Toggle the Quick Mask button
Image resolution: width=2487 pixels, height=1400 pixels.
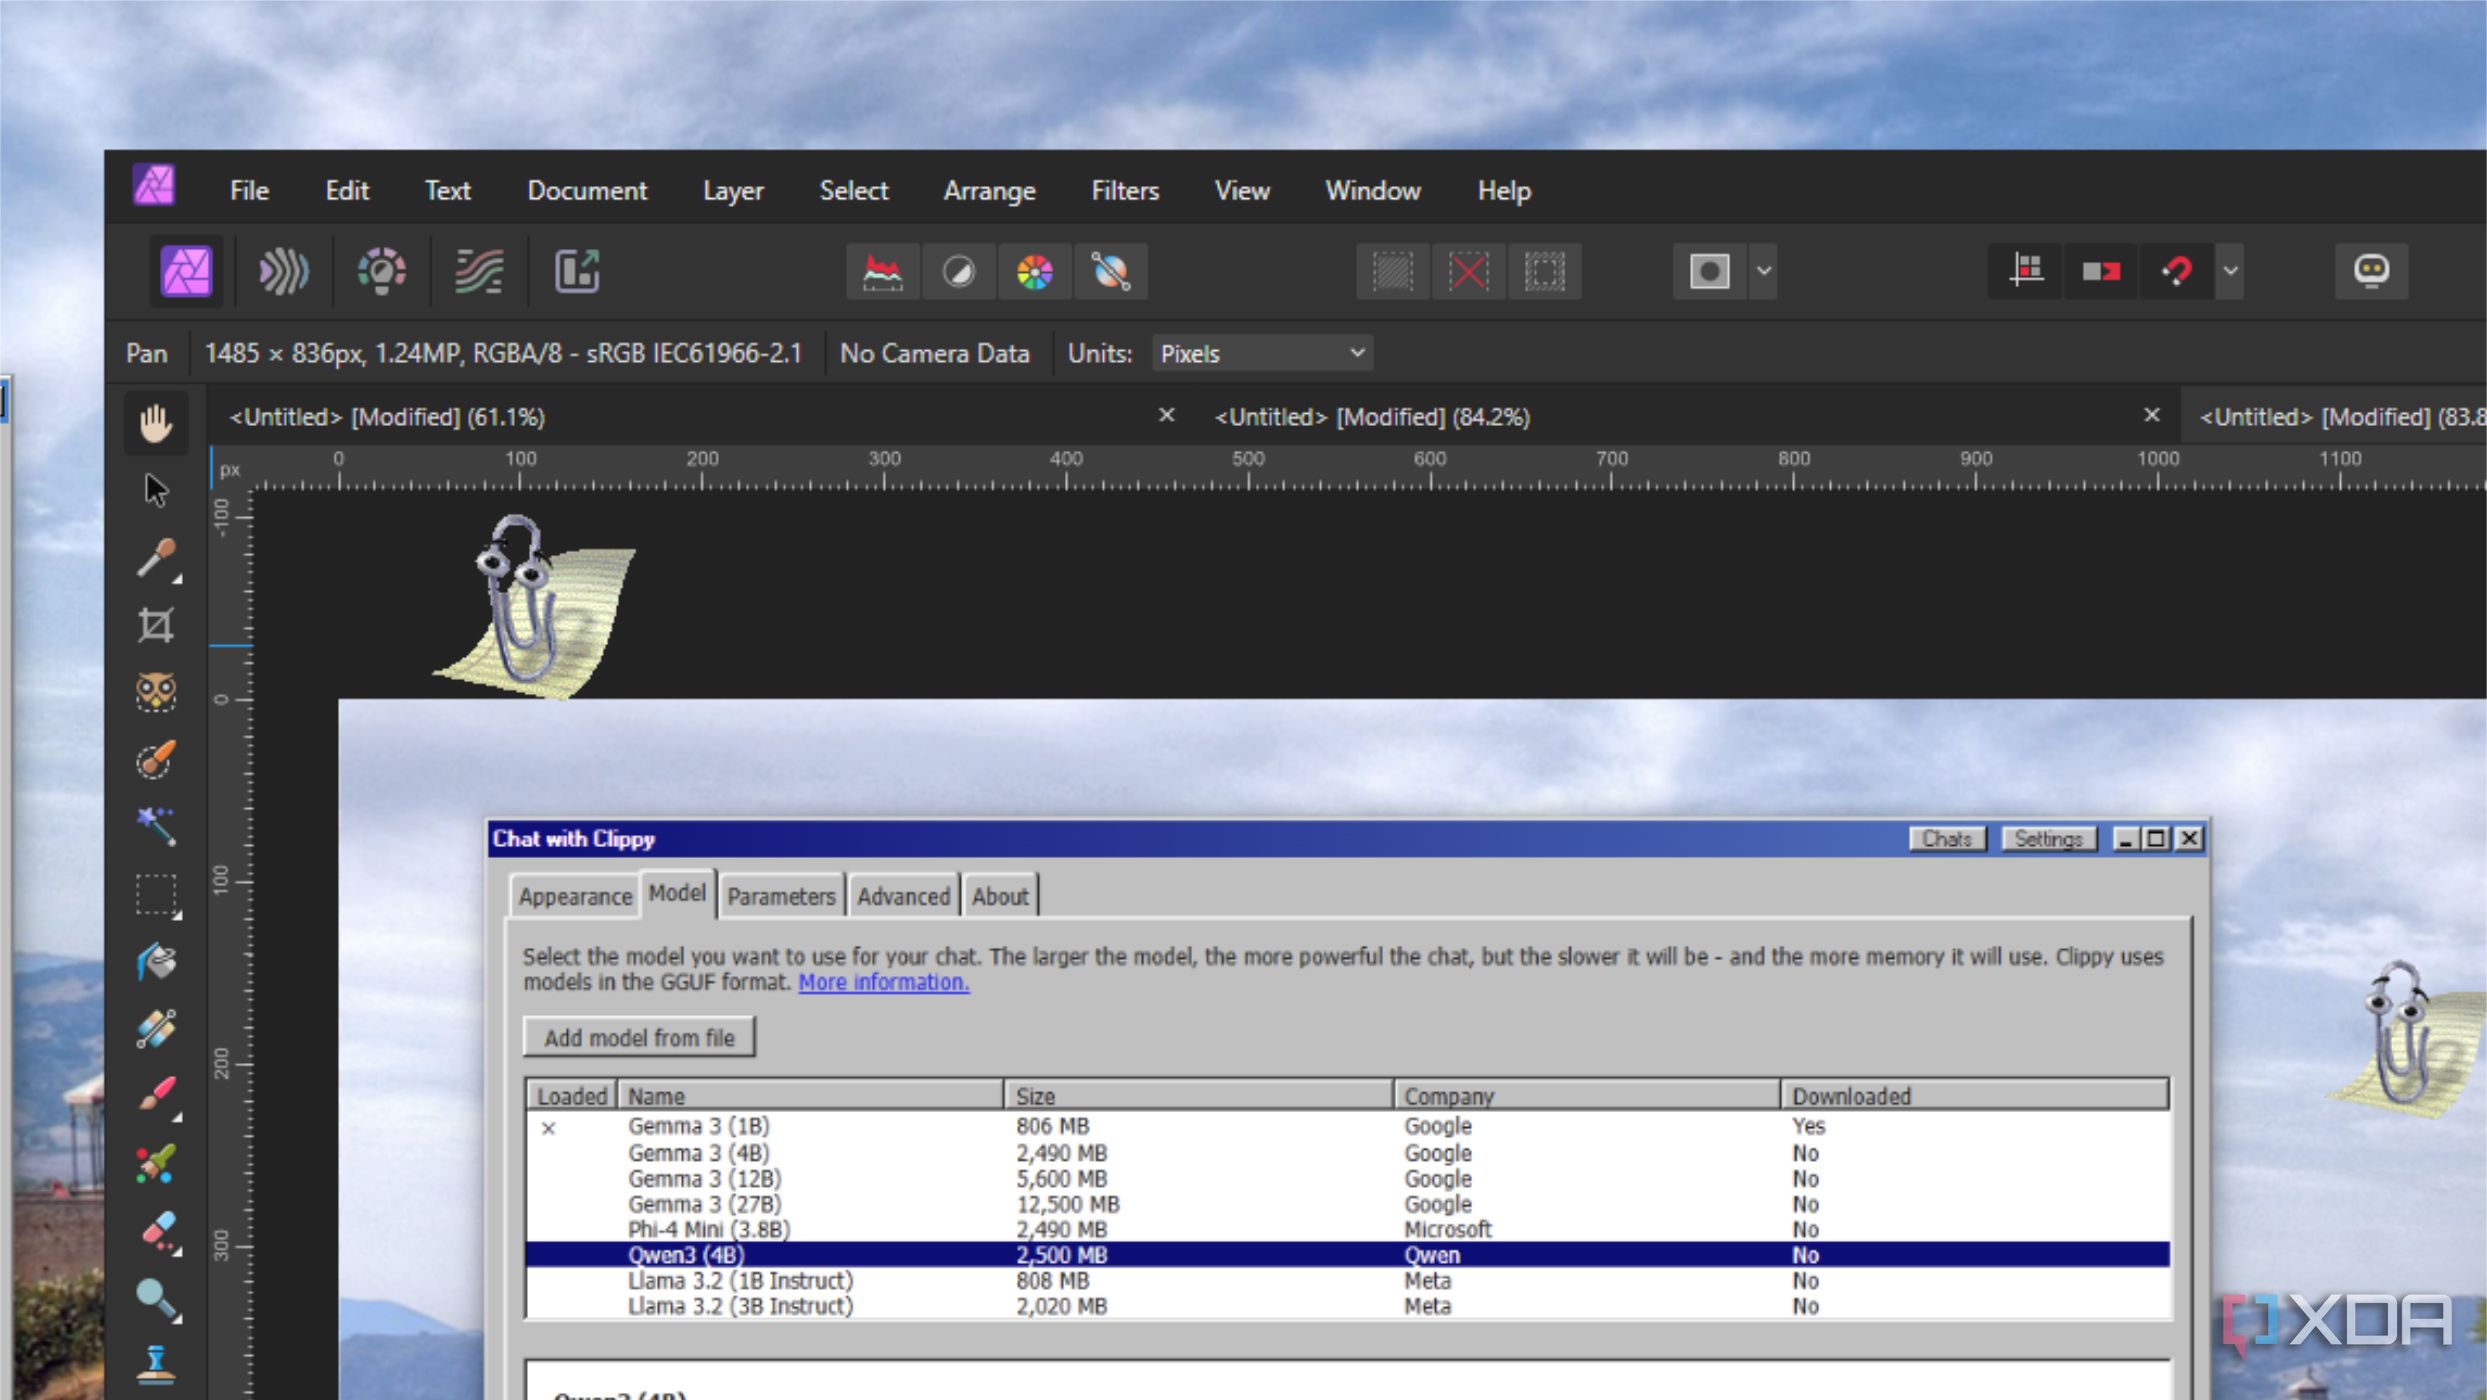1709,271
